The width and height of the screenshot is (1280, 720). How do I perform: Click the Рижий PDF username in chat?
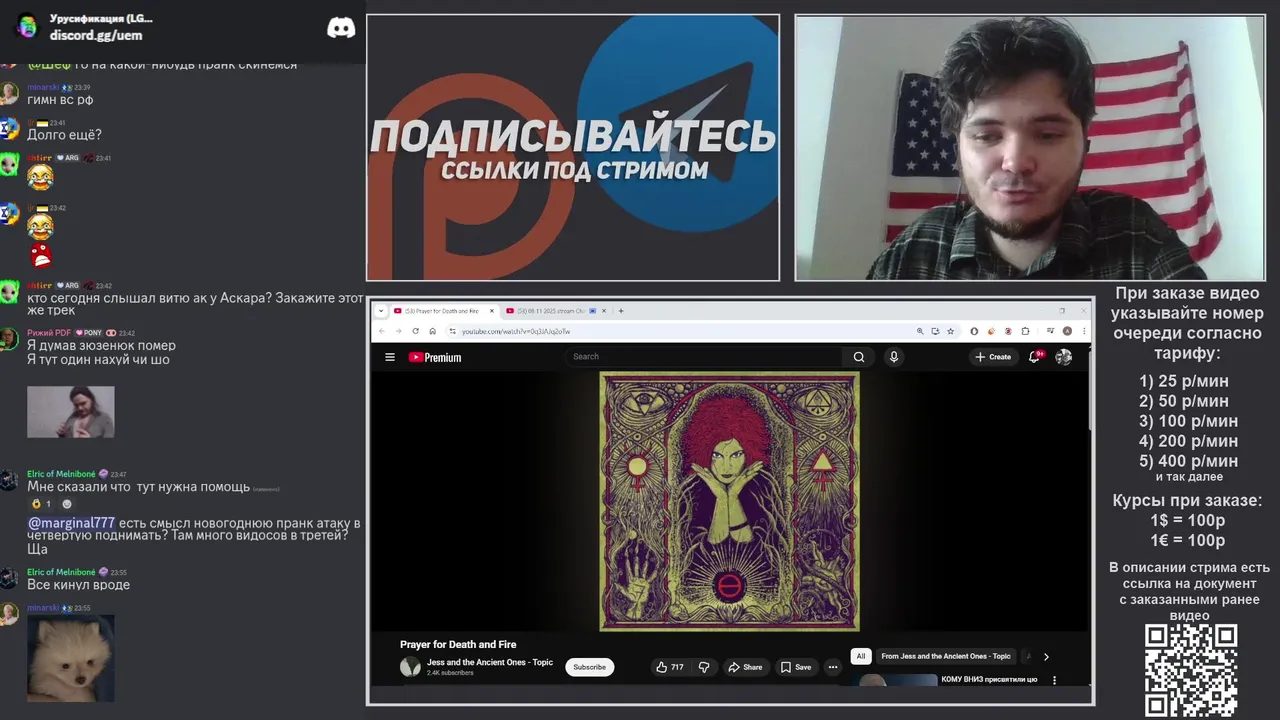[x=49, y=333]
